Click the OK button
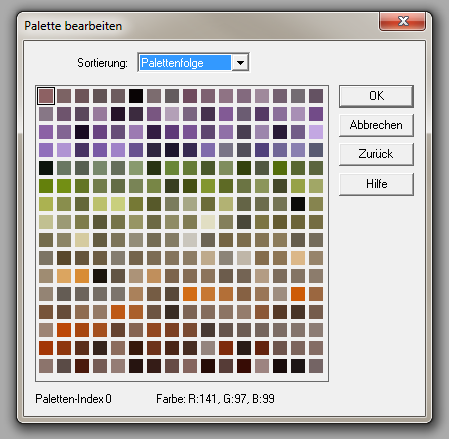Viewport: 449px width, 439px height. [376, 96]
